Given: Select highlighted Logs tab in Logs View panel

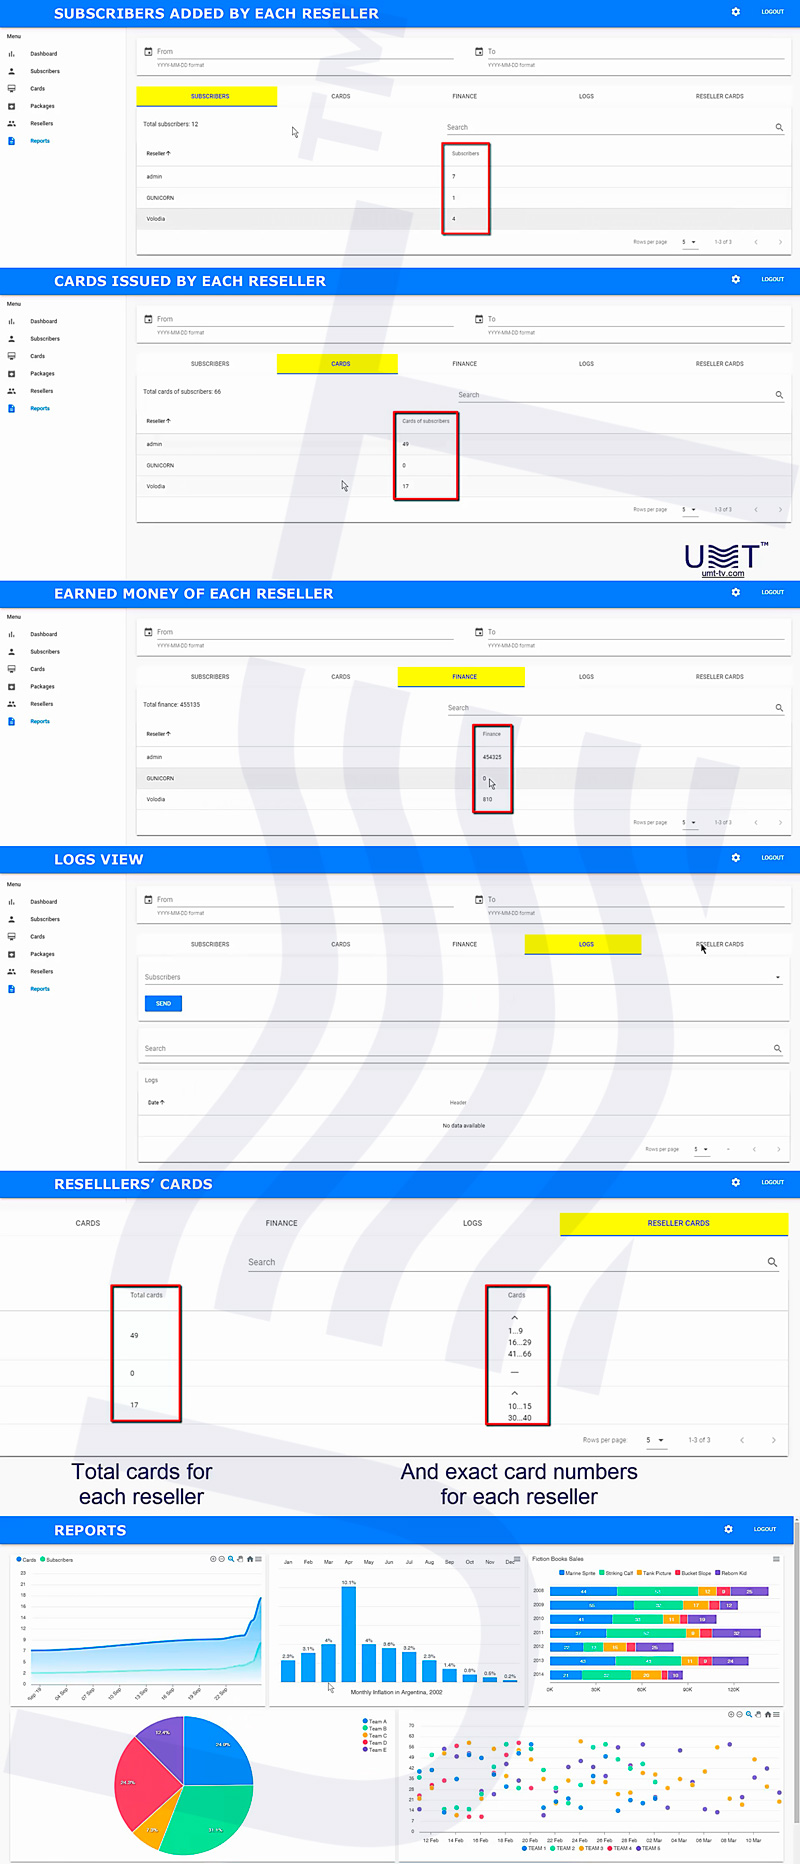Looking at the screenshot, I should pyautogui.click(x=583, y=944).
